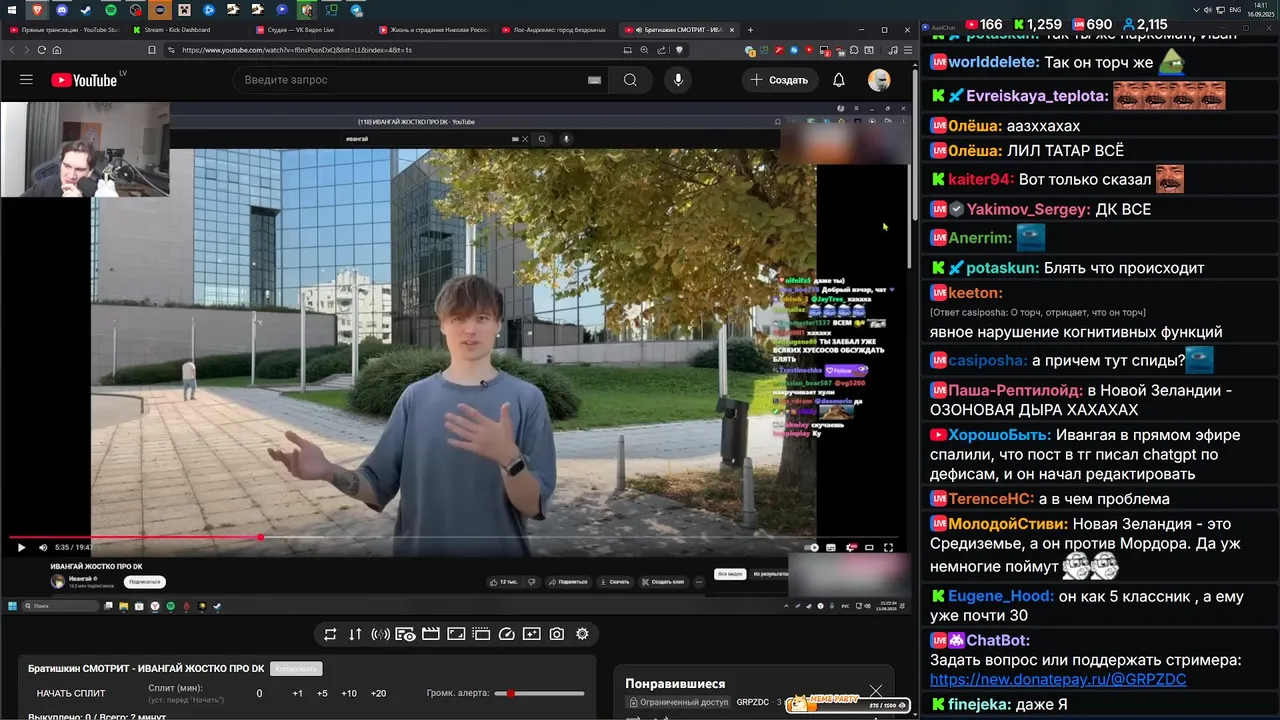Open the donatepay.ru link in chat
1280x720 pixels.
click(x=1058, y=679)
